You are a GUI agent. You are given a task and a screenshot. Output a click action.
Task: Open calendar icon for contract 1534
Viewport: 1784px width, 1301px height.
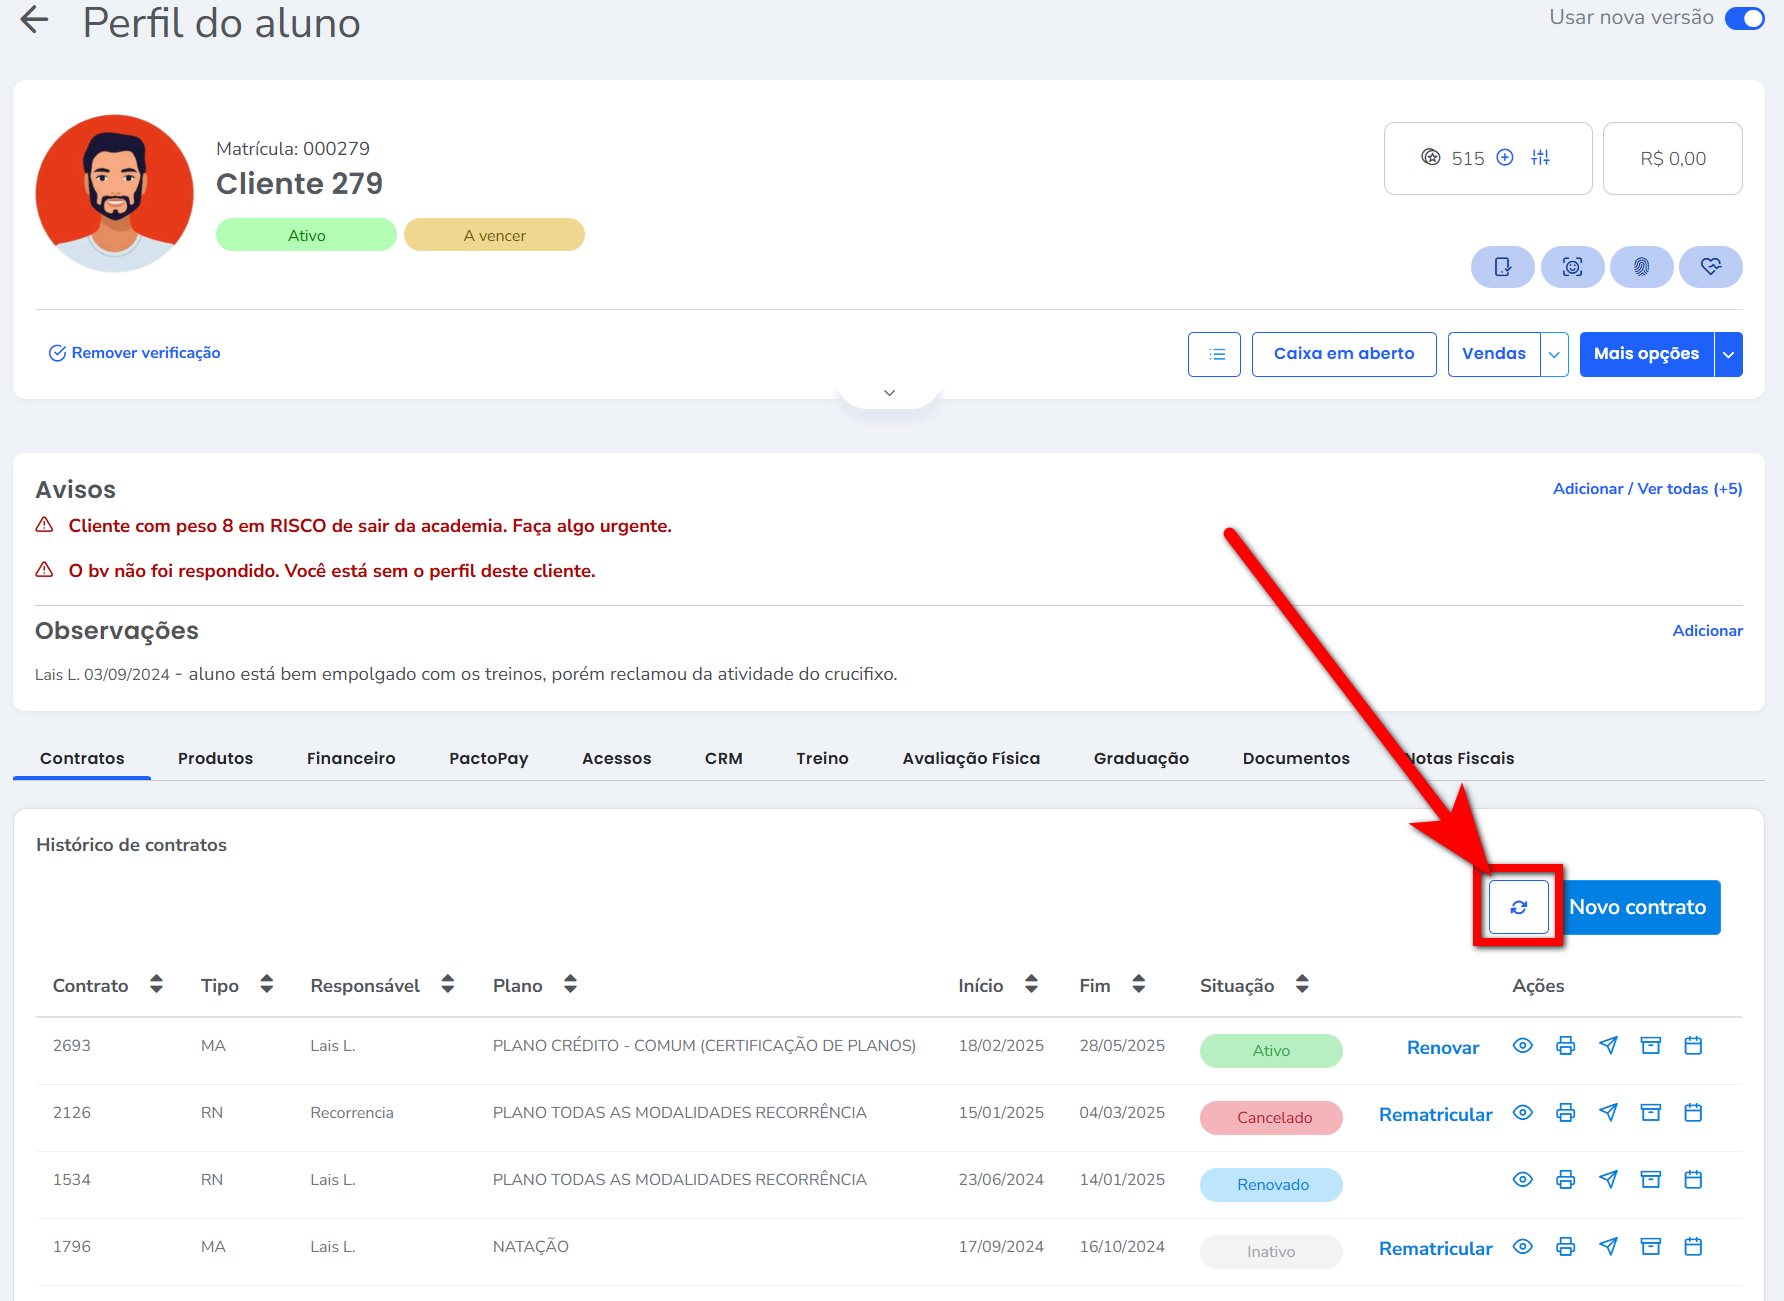(1693, 1180)
